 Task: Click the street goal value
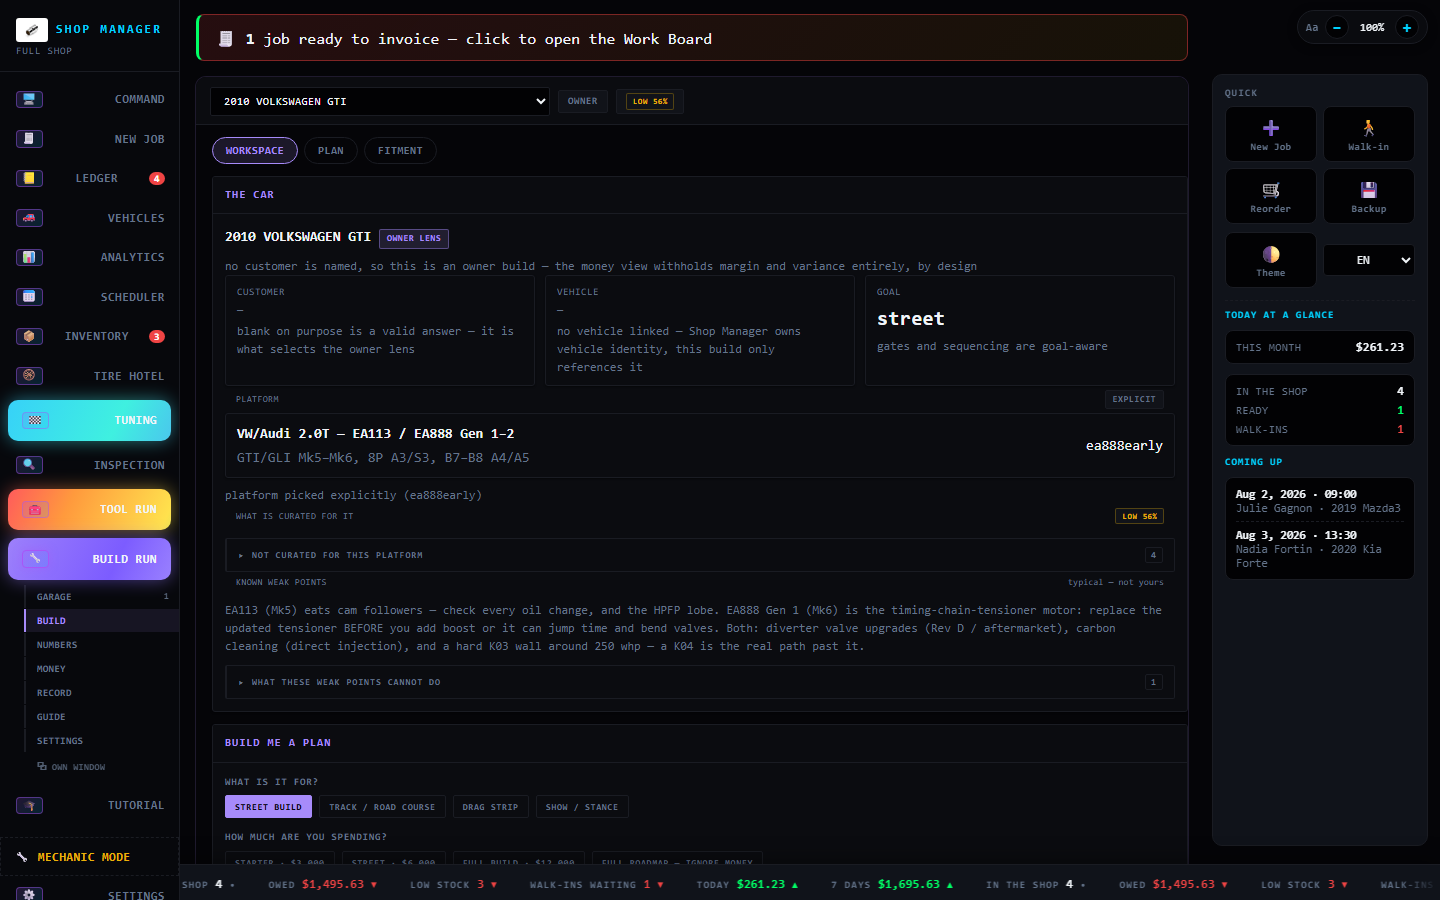click(x=910, y=319)
